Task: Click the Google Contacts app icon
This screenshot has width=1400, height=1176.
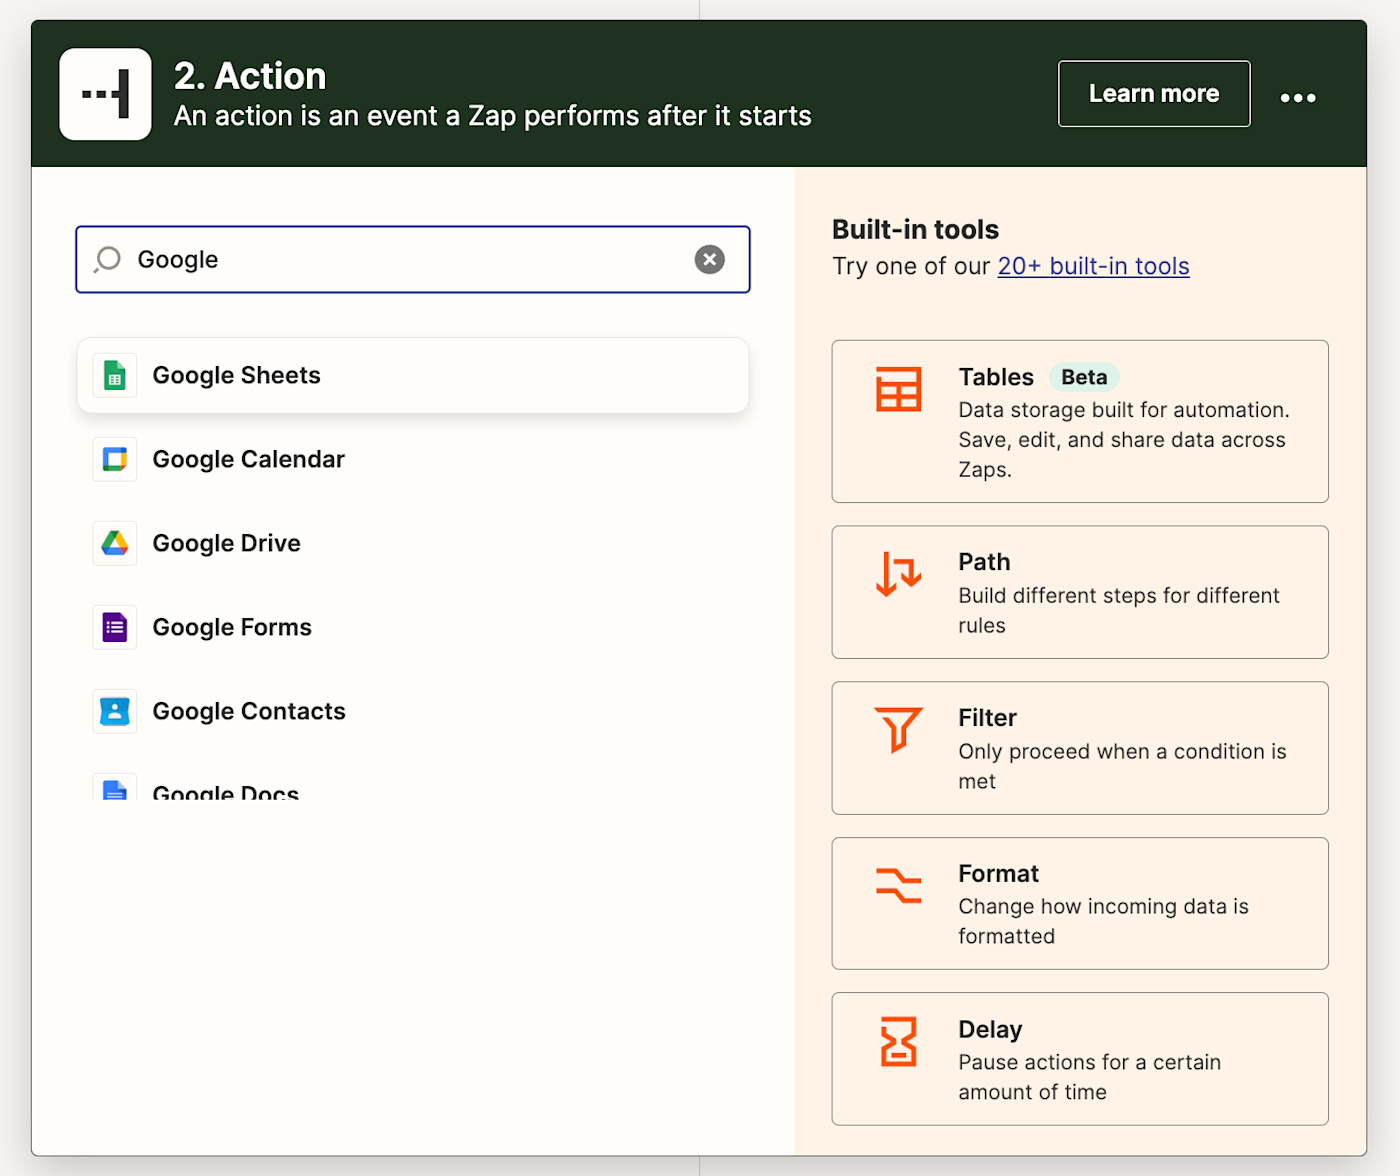Action: (x=115, y=712)
